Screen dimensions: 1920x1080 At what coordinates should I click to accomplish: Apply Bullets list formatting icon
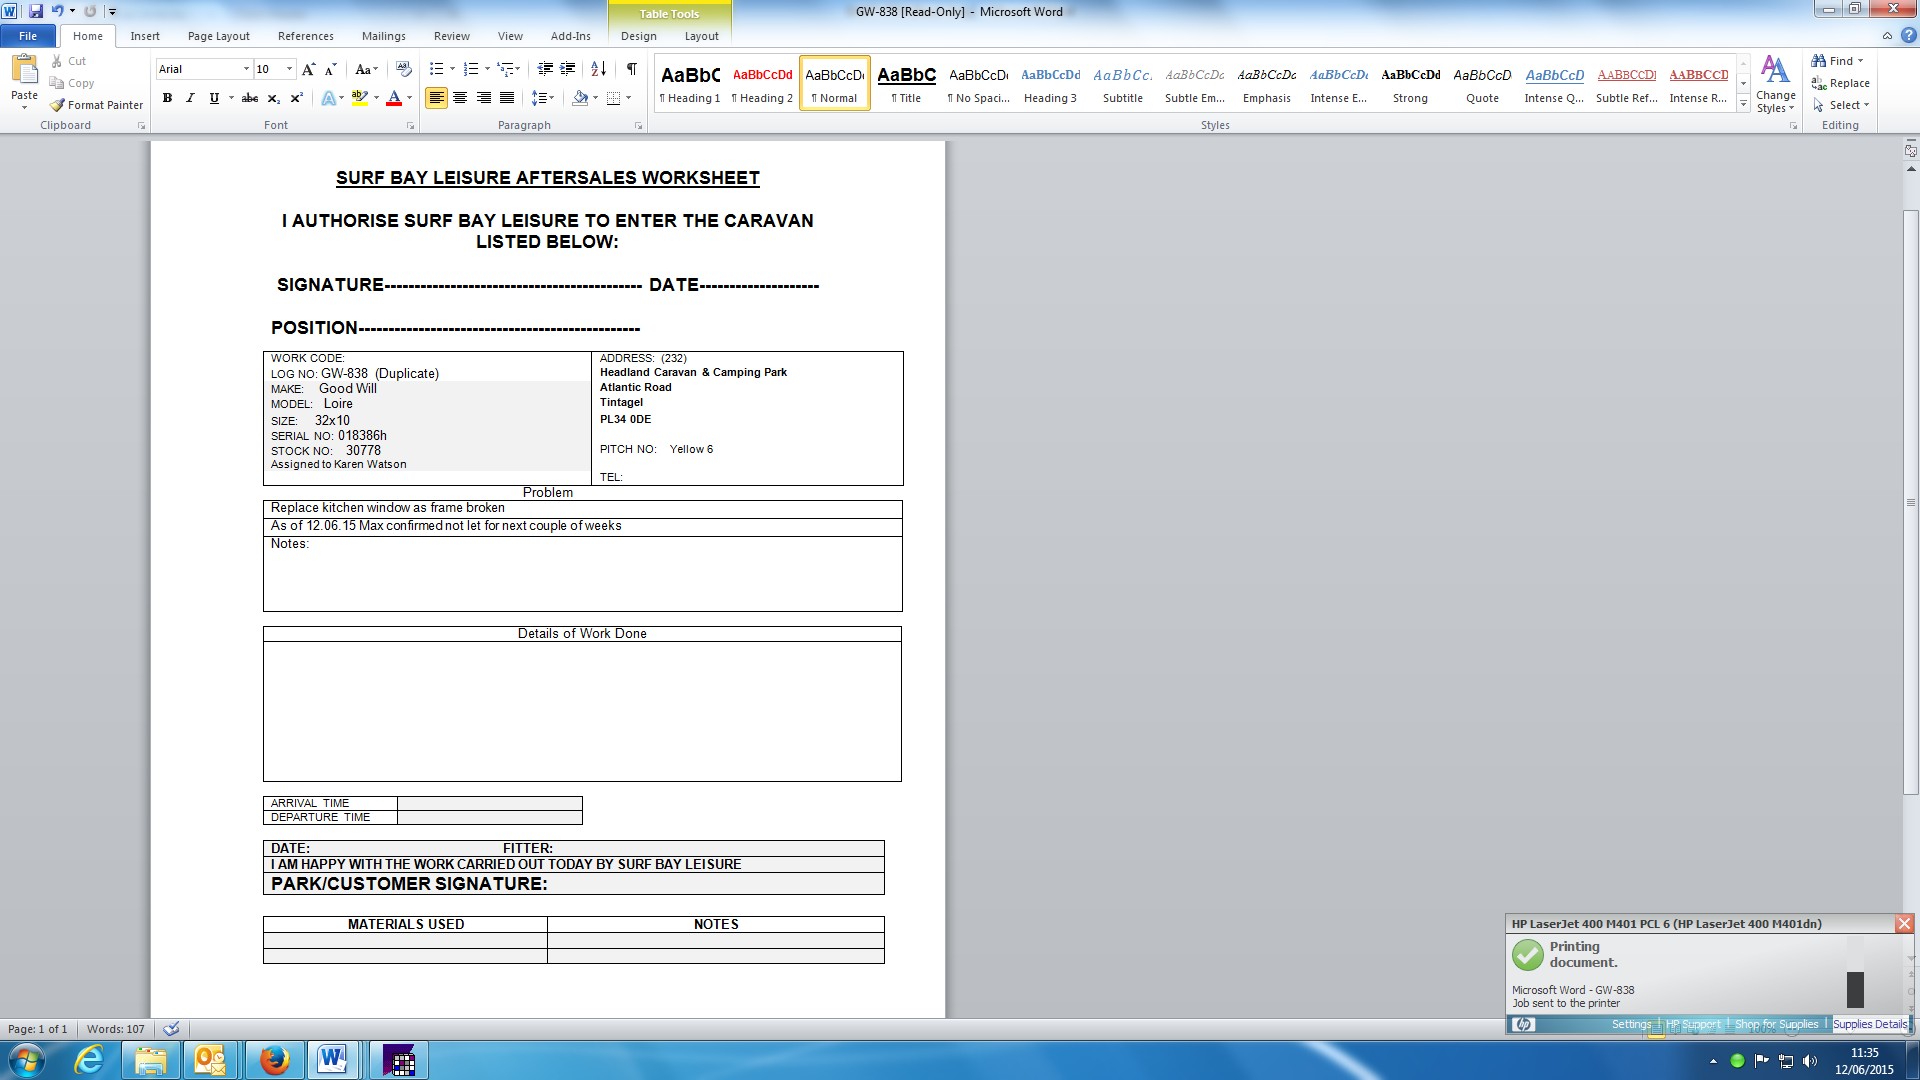coord(436,69)
